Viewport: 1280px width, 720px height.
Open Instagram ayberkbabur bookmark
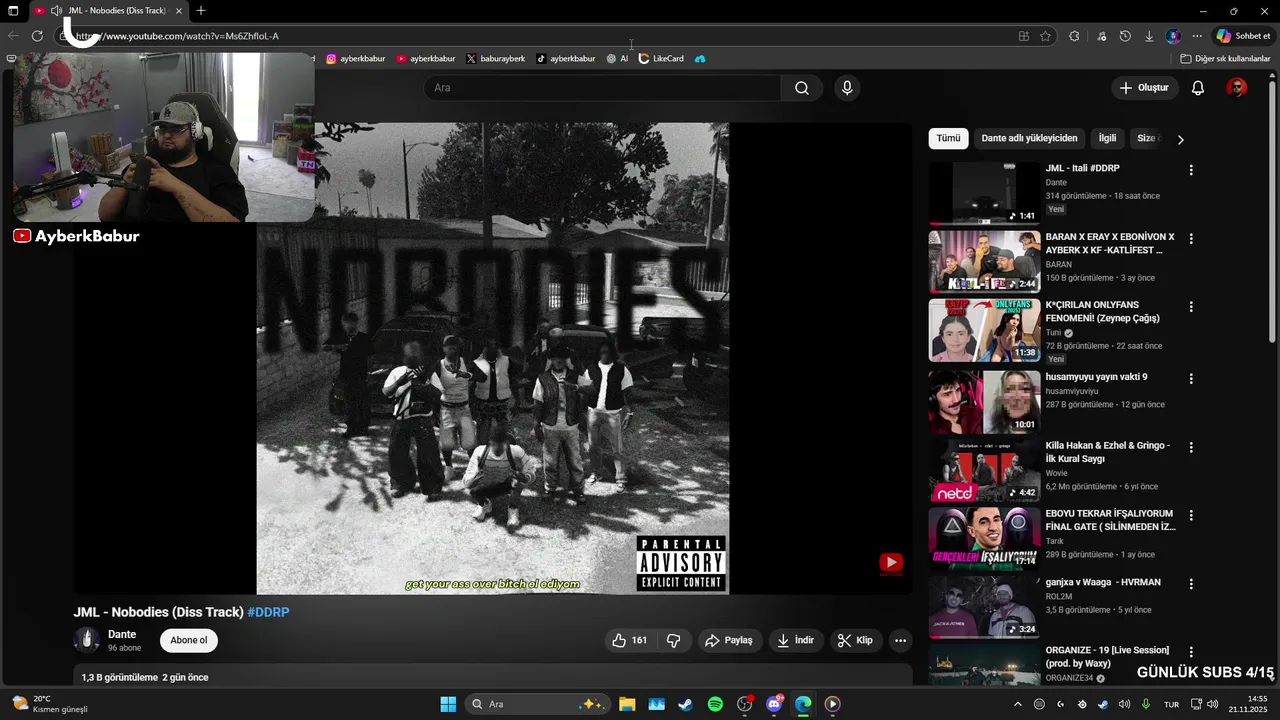coord(355,59)
